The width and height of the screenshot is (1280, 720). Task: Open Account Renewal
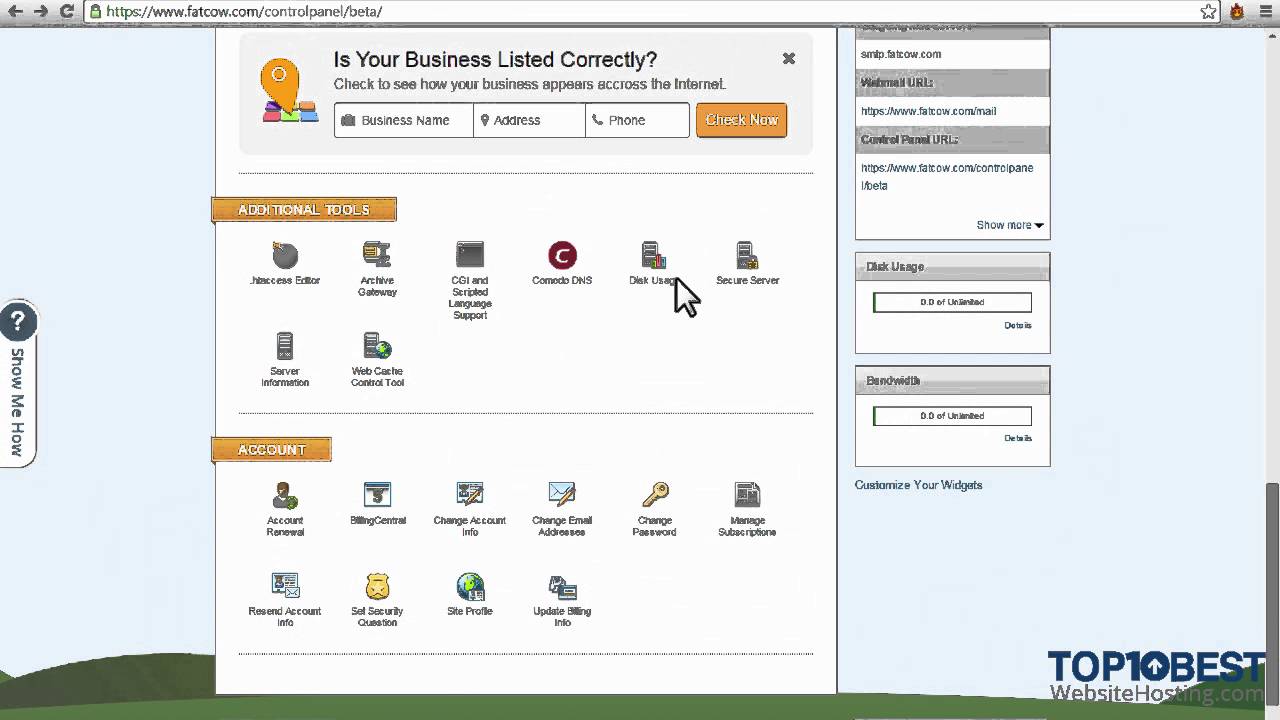point(285,509)
